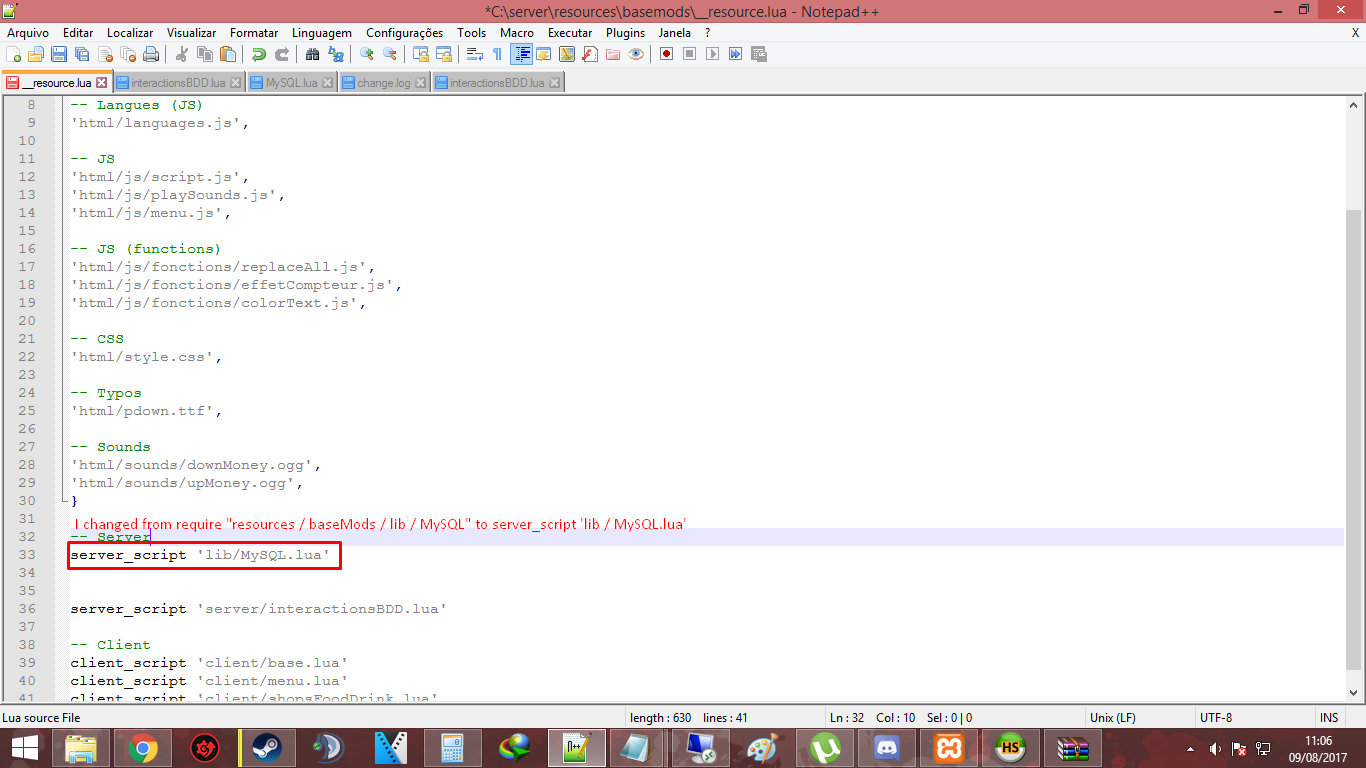The image size is (1366, 768).
Task: Save the current file via toolbar
Action: (x=59, y=54)
